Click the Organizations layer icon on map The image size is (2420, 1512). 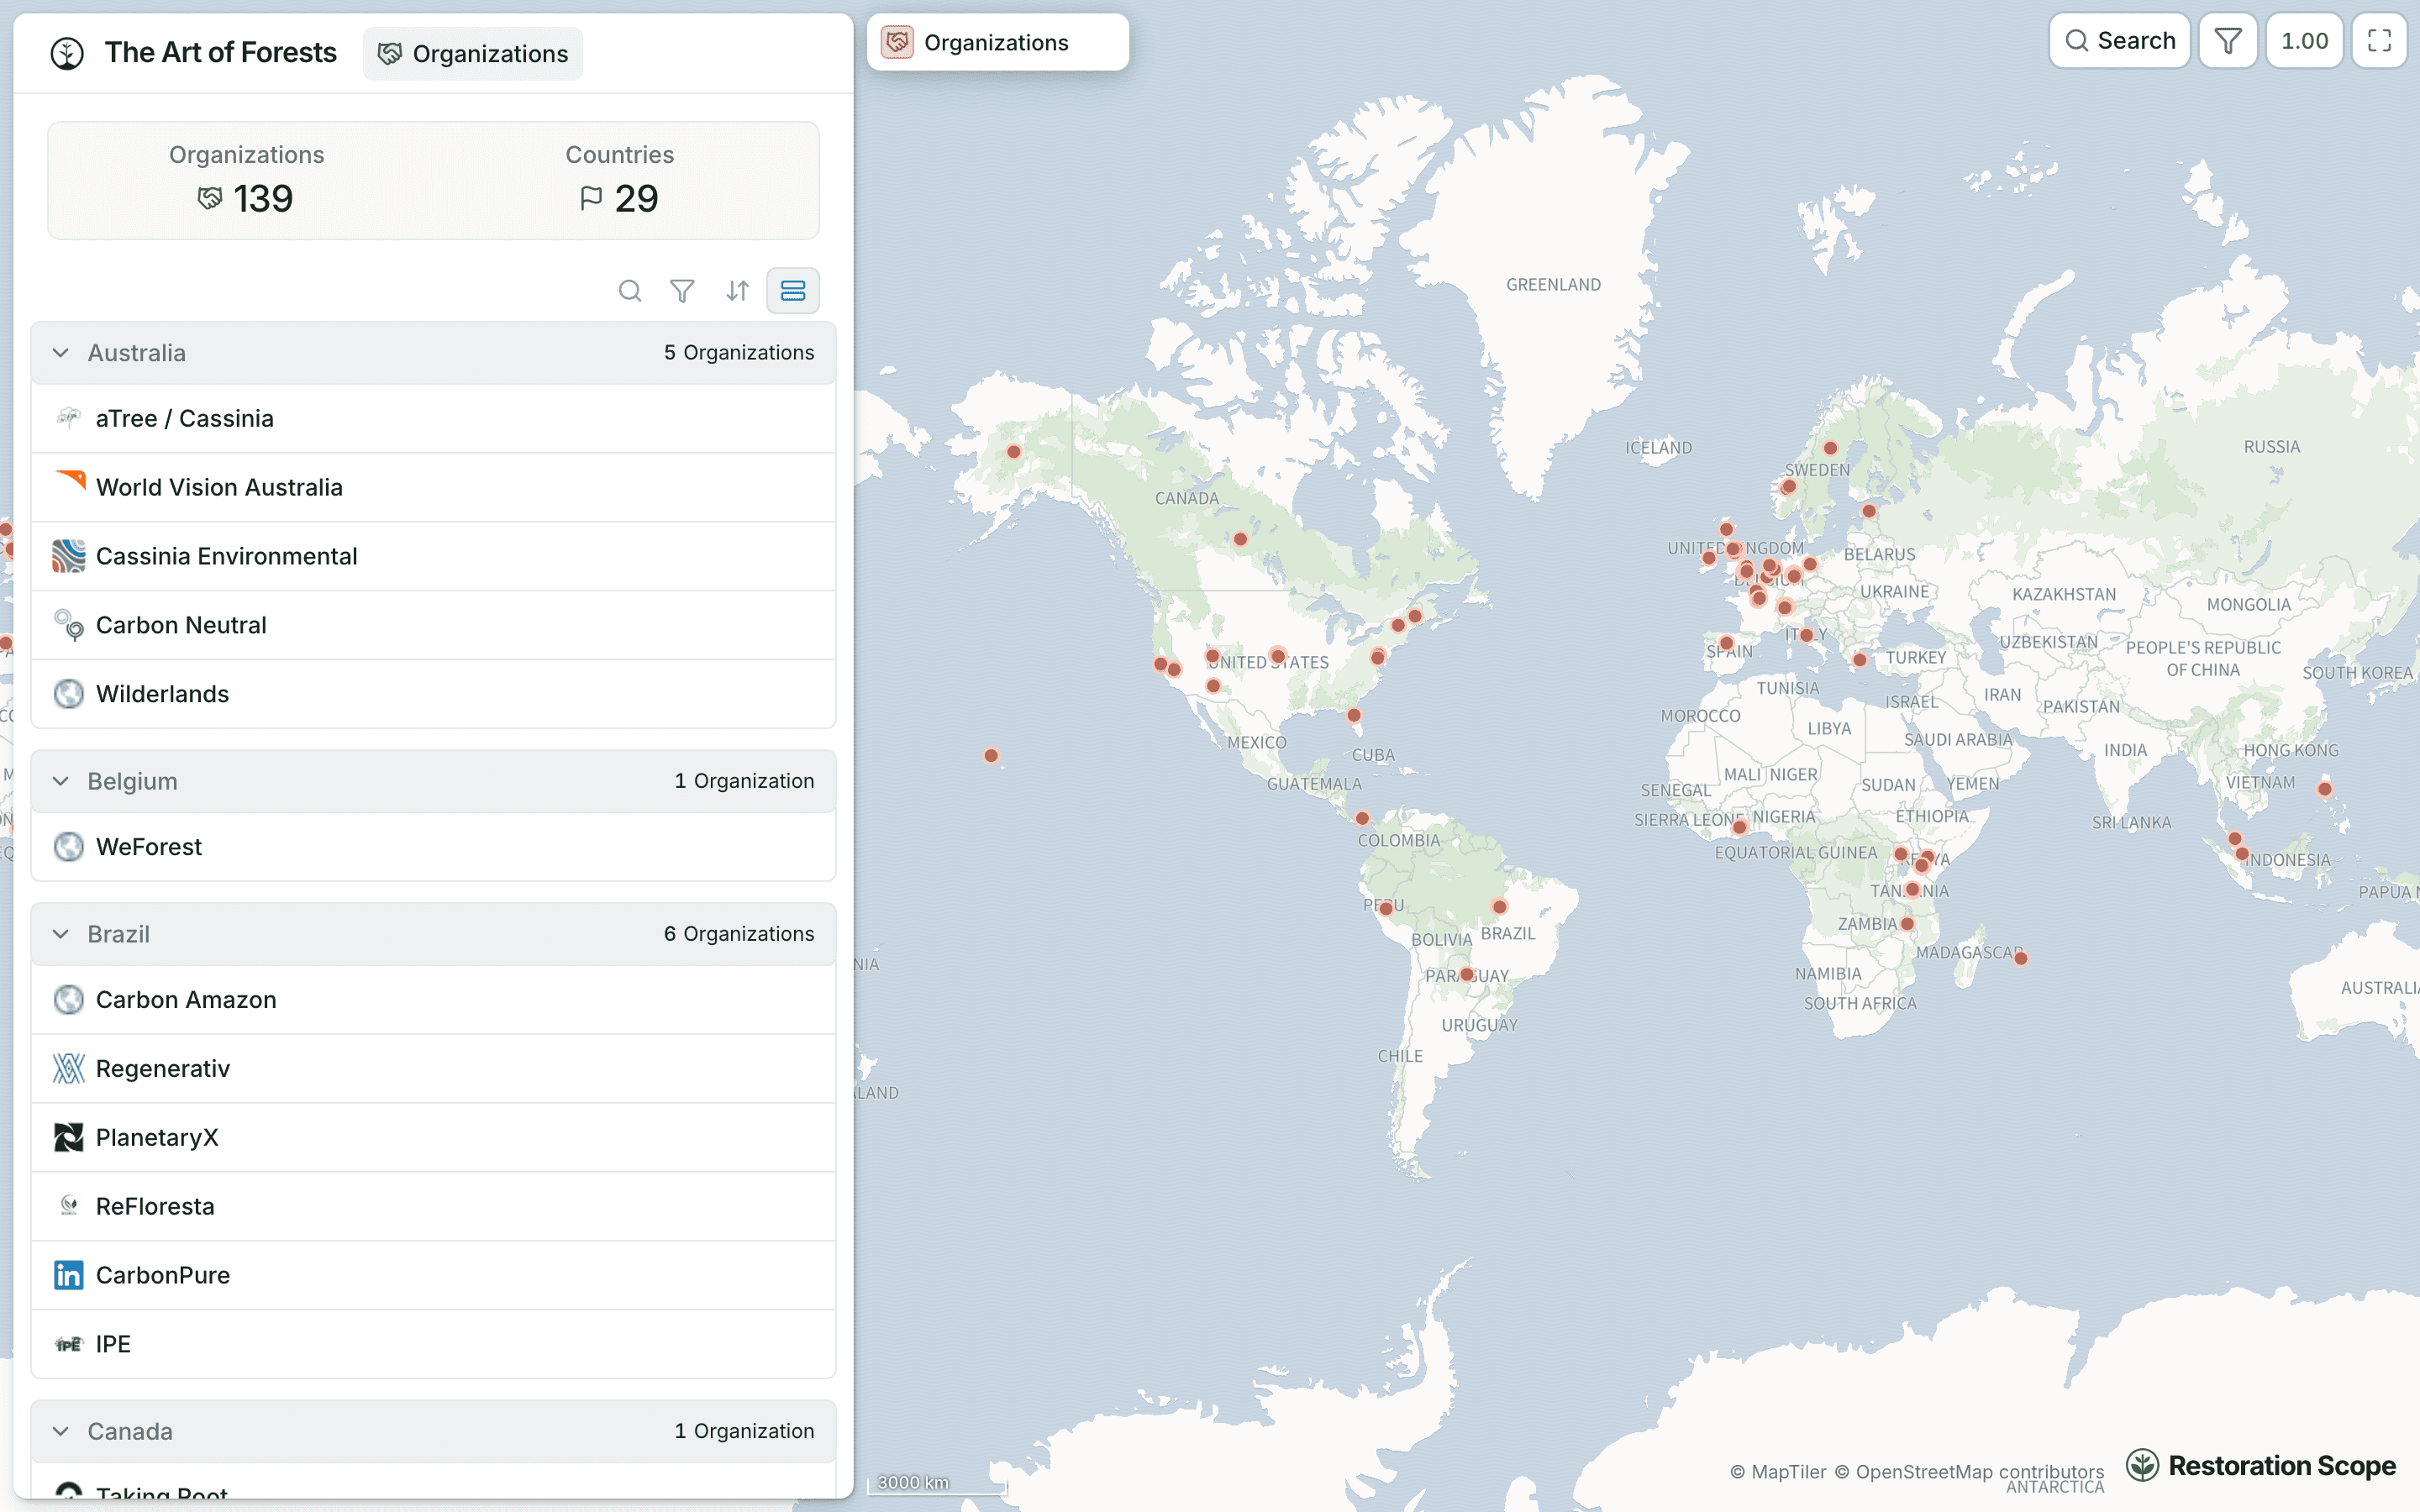[x=897, y=42]
